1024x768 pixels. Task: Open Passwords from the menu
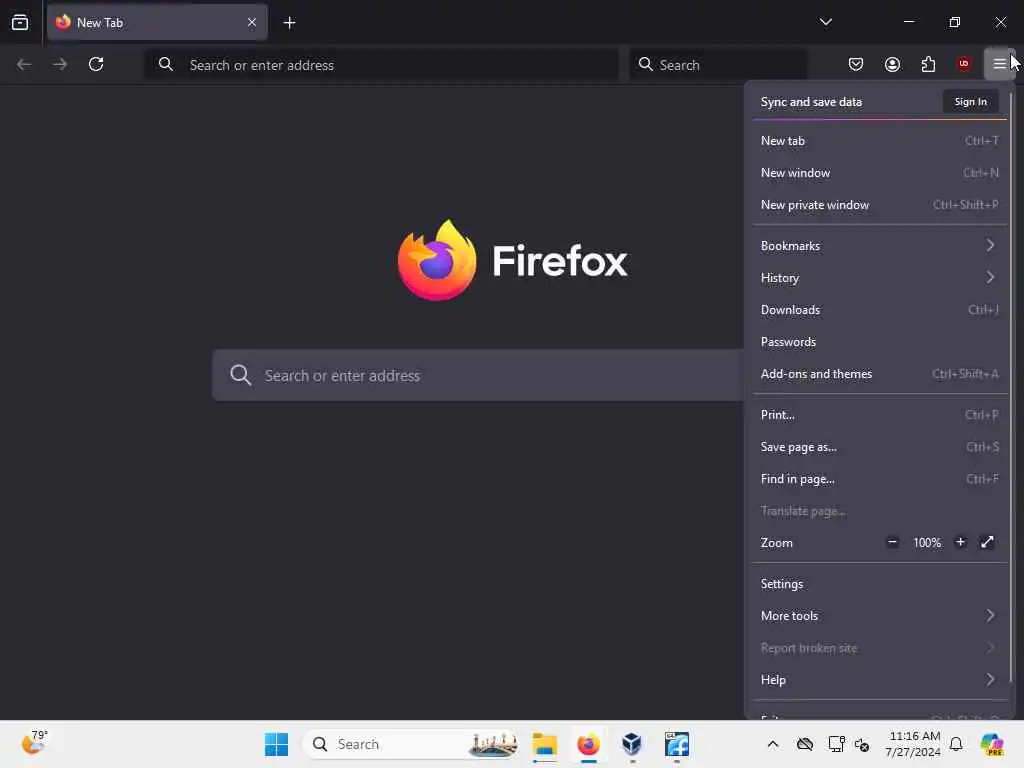tap(880, 342)
